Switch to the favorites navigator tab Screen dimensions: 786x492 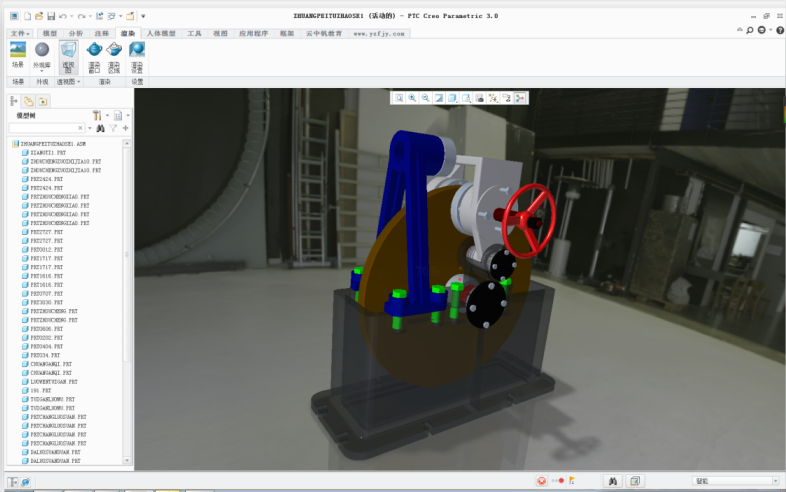coord(43,101)
